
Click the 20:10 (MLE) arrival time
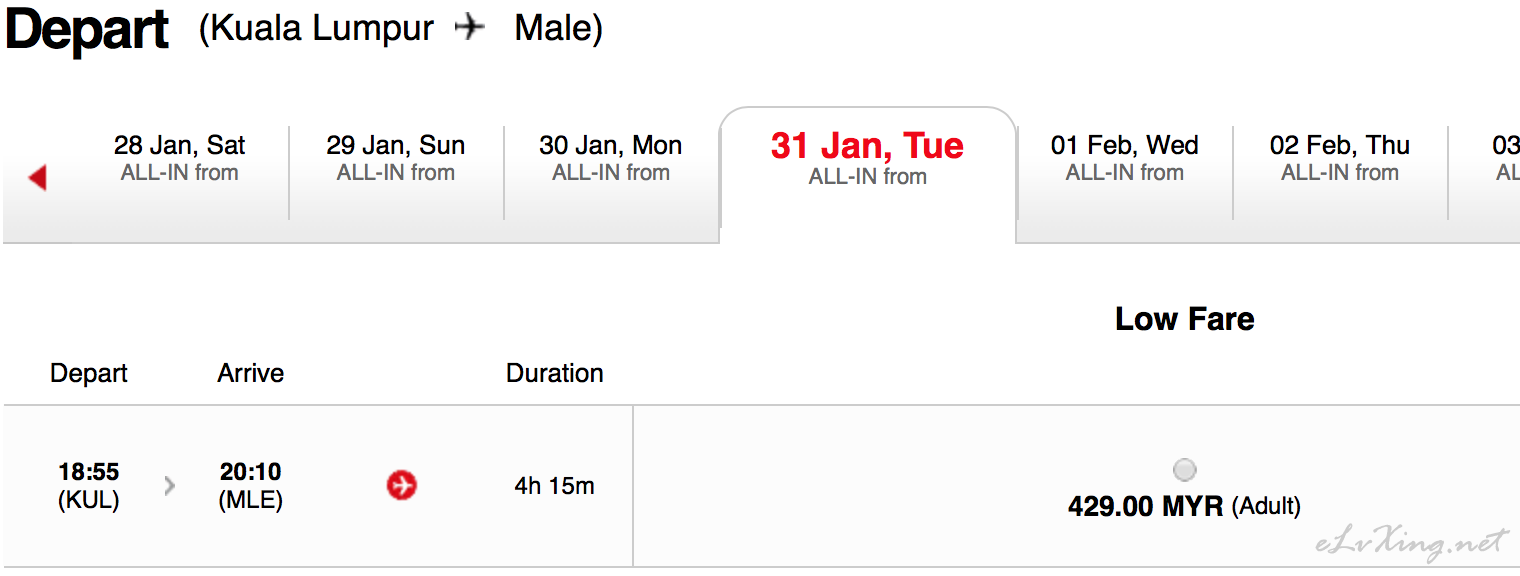click(x=251, y=486)
